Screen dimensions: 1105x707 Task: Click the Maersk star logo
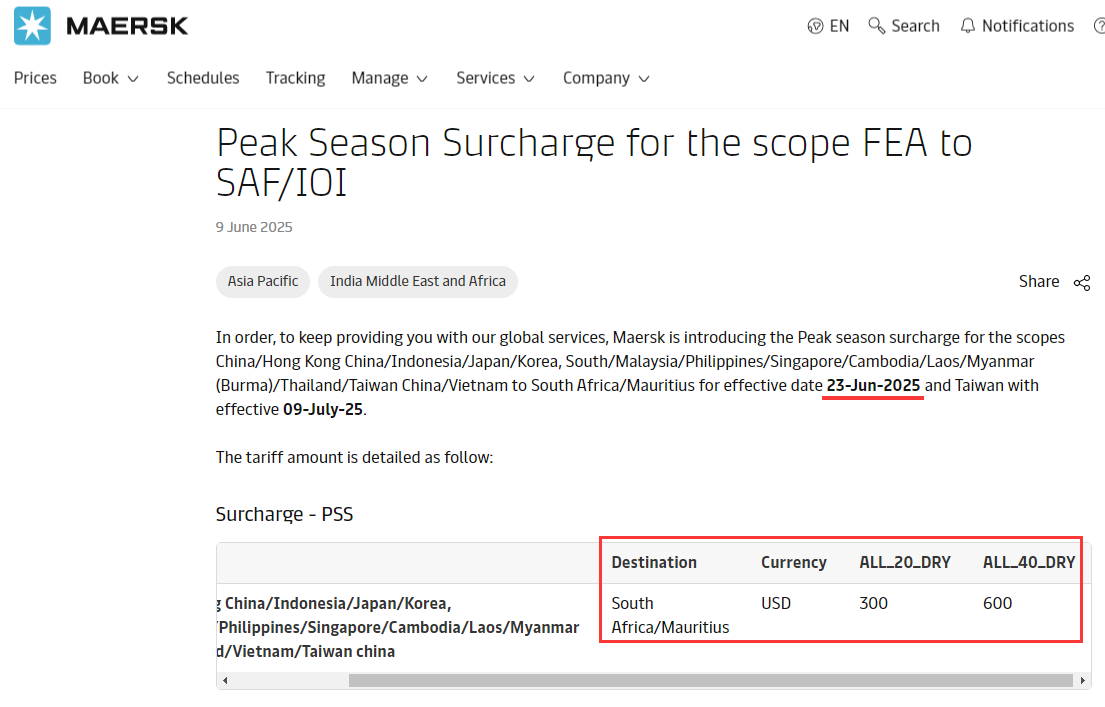click(x=32, y=26)
